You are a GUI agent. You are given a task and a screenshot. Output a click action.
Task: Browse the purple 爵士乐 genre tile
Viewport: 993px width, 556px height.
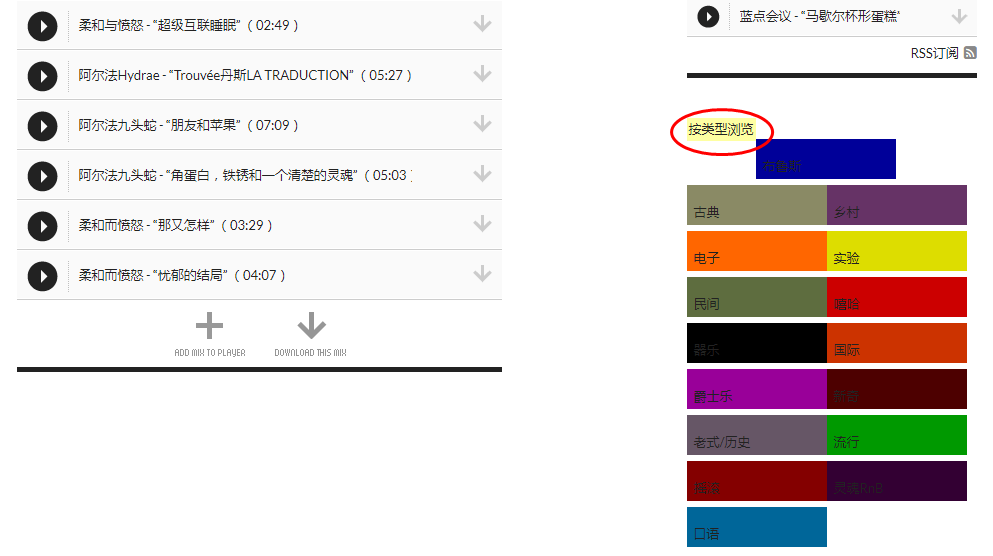tap(757, 389)
